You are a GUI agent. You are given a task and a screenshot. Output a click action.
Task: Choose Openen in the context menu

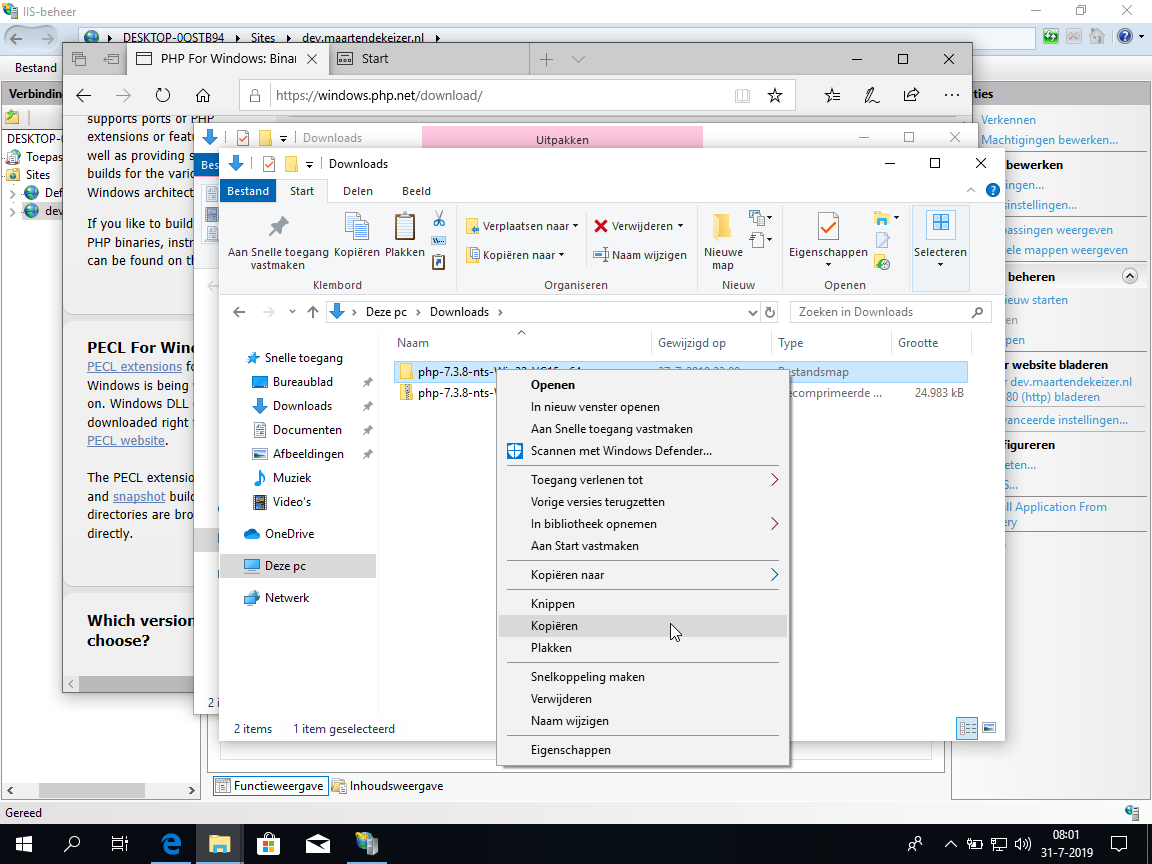click(x=643, y=385)
